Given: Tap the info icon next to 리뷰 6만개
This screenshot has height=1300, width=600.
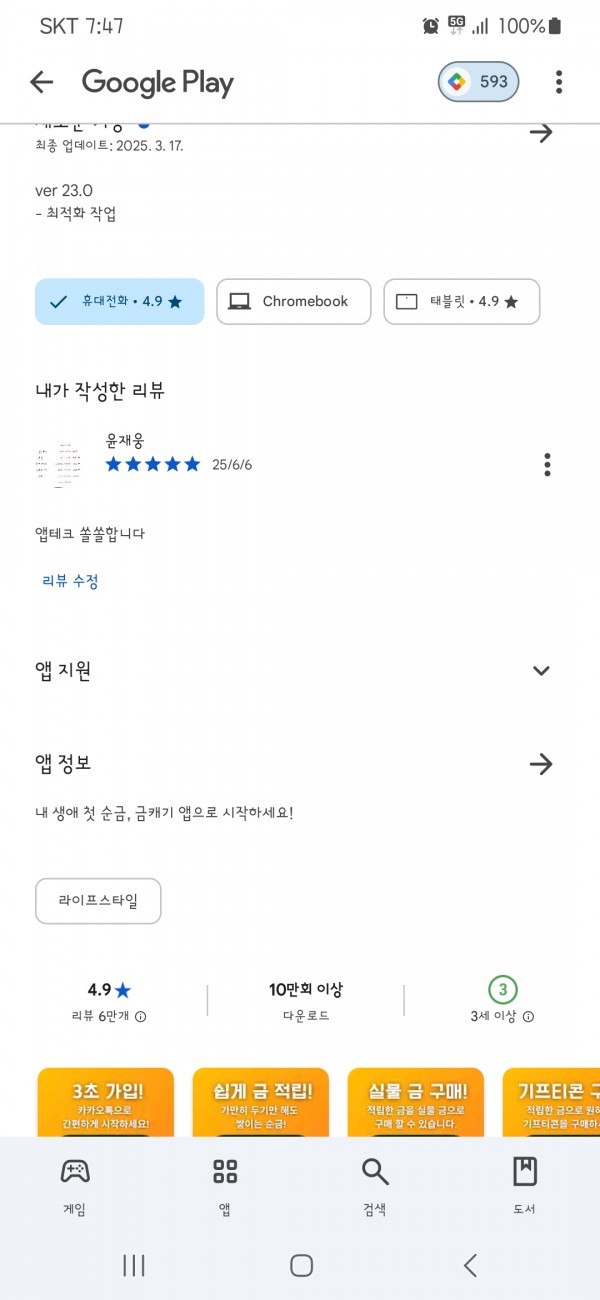Looking at the screenshot, I should pyautogui.click(x=141, y=1016).
